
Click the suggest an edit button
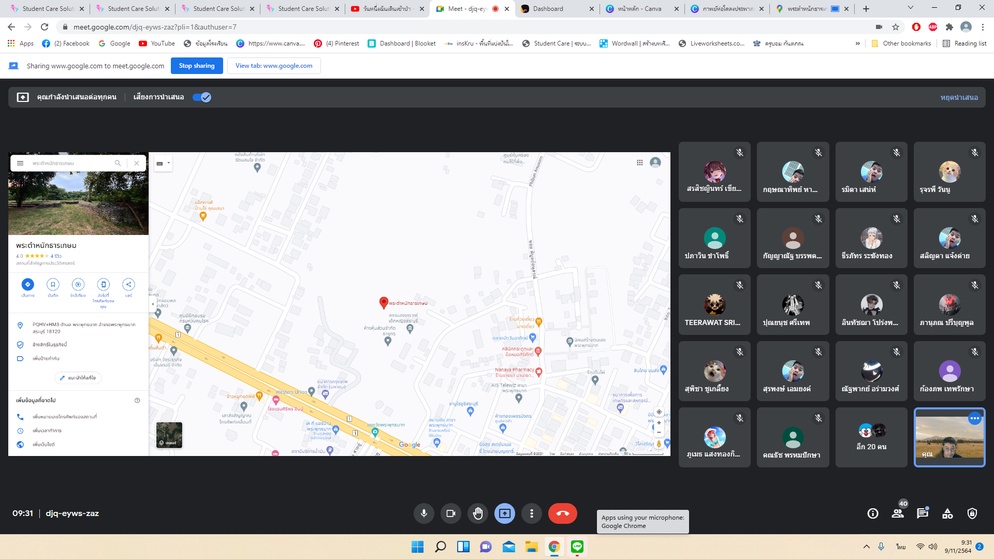tap(79, 378)
